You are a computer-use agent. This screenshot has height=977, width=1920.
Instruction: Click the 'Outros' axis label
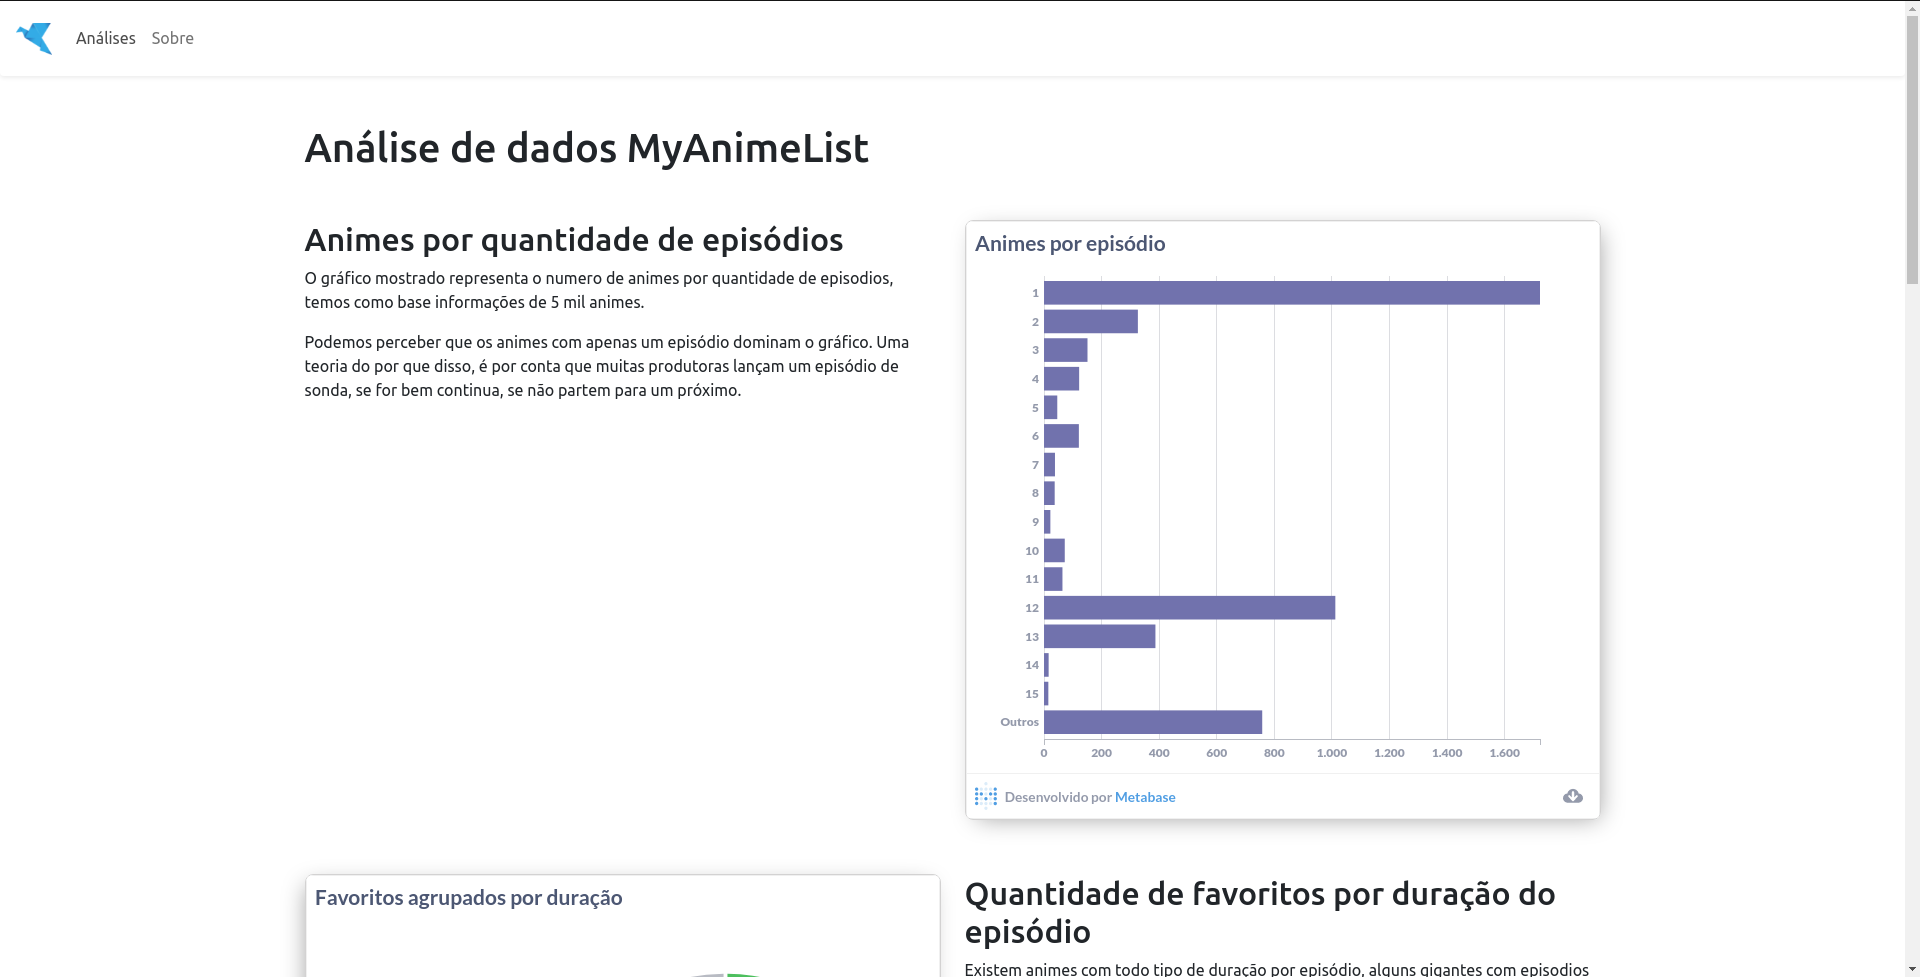[1020, 722]
